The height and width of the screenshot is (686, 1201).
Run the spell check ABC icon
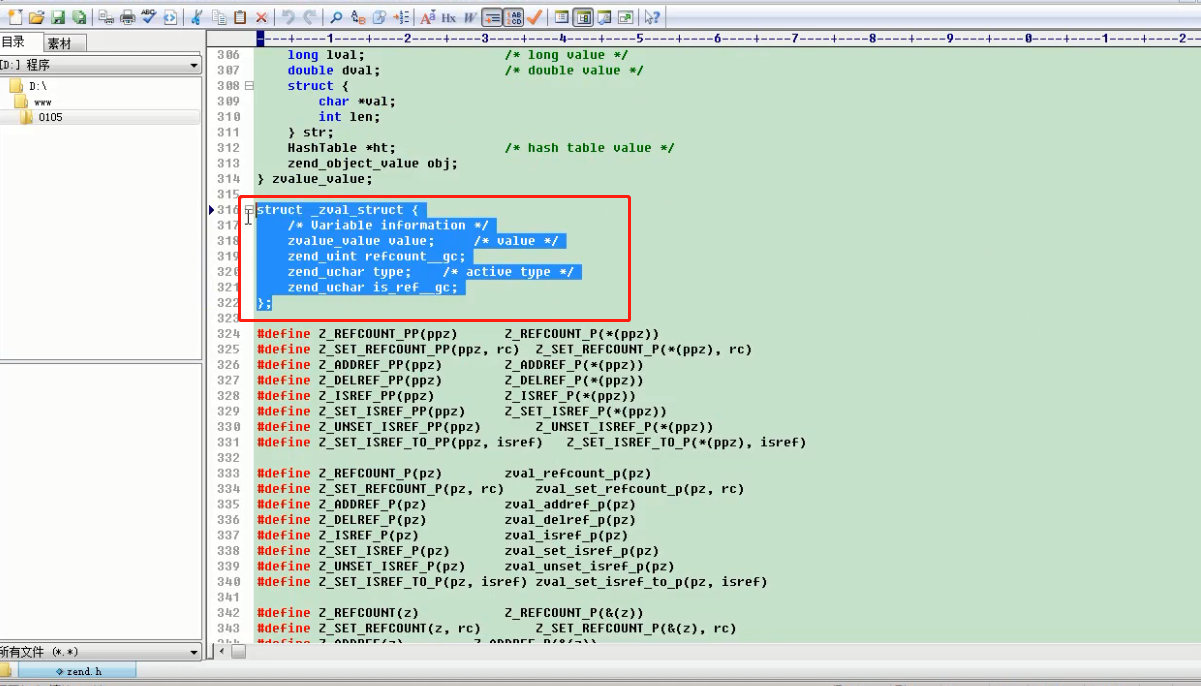pos(149,17)
